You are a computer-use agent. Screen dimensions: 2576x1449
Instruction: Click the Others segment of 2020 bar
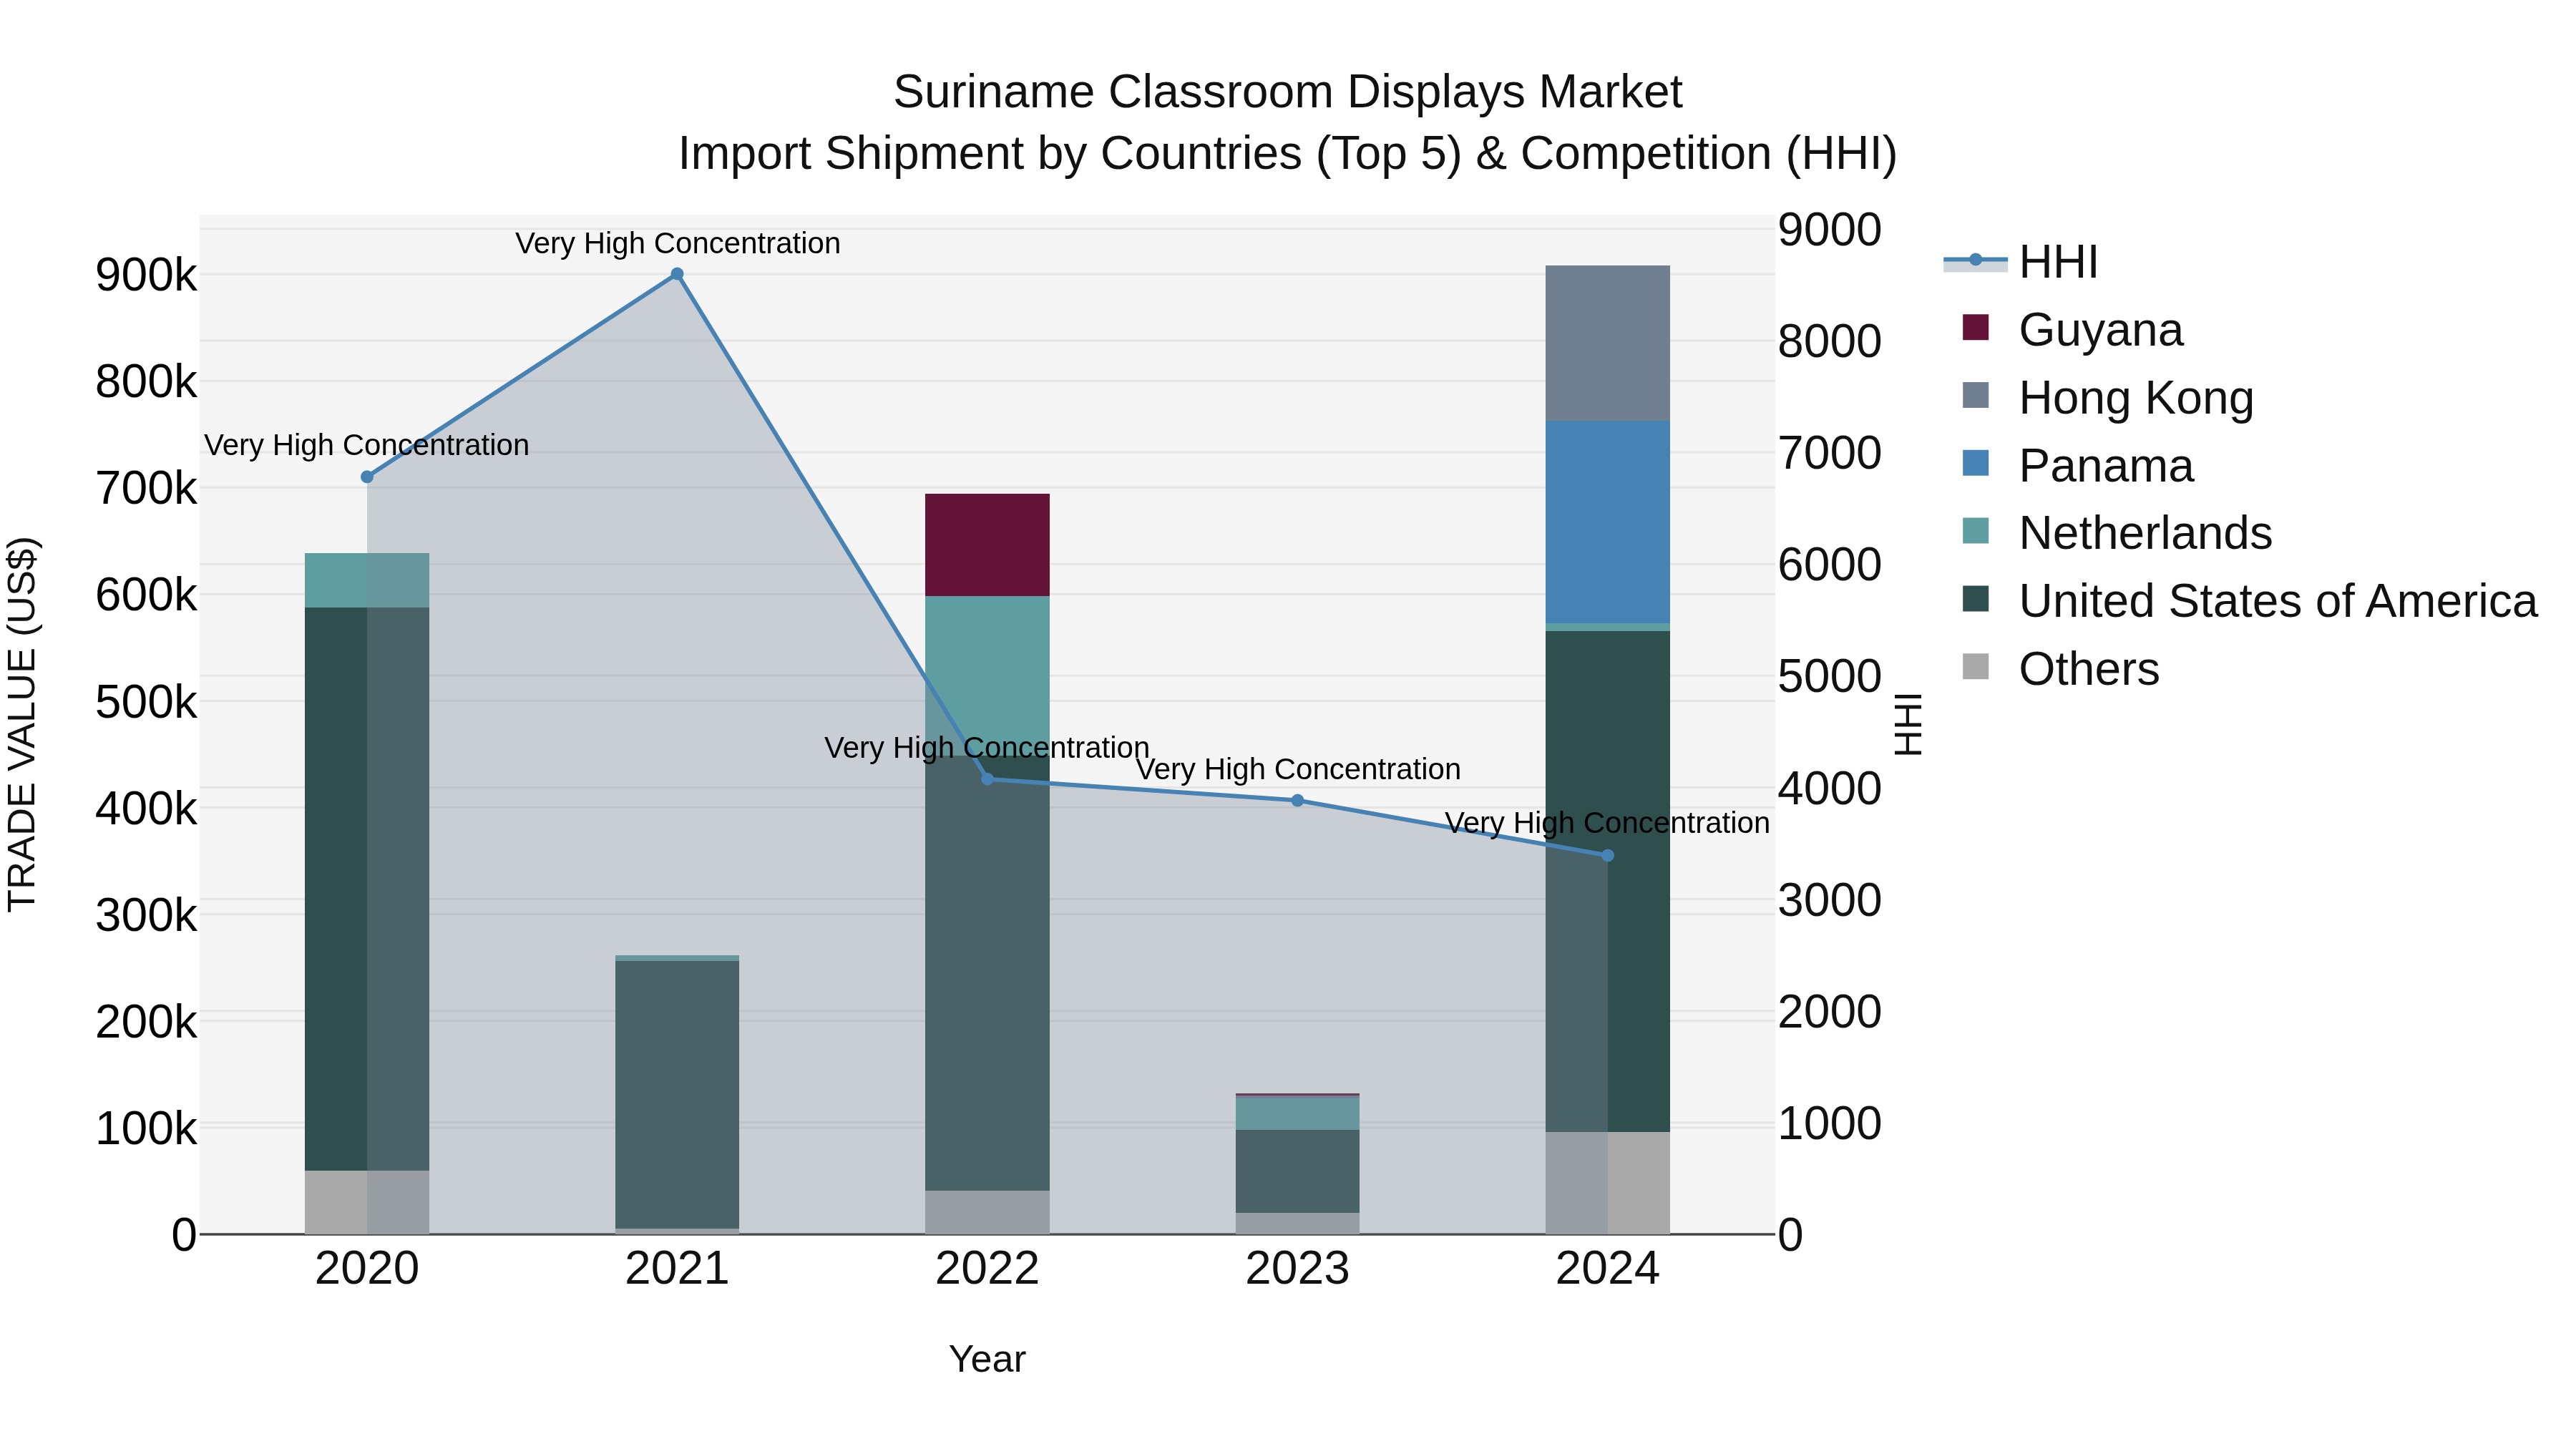367,1203
